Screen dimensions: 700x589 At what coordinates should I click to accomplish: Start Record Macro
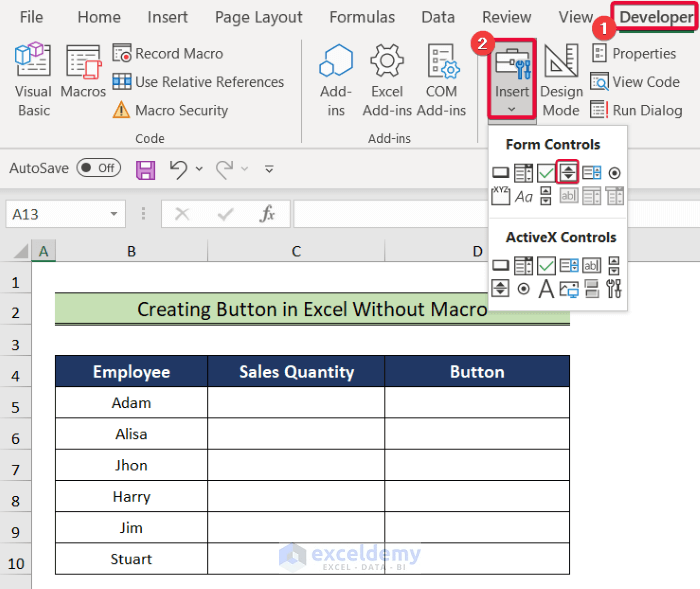[168, 54]
